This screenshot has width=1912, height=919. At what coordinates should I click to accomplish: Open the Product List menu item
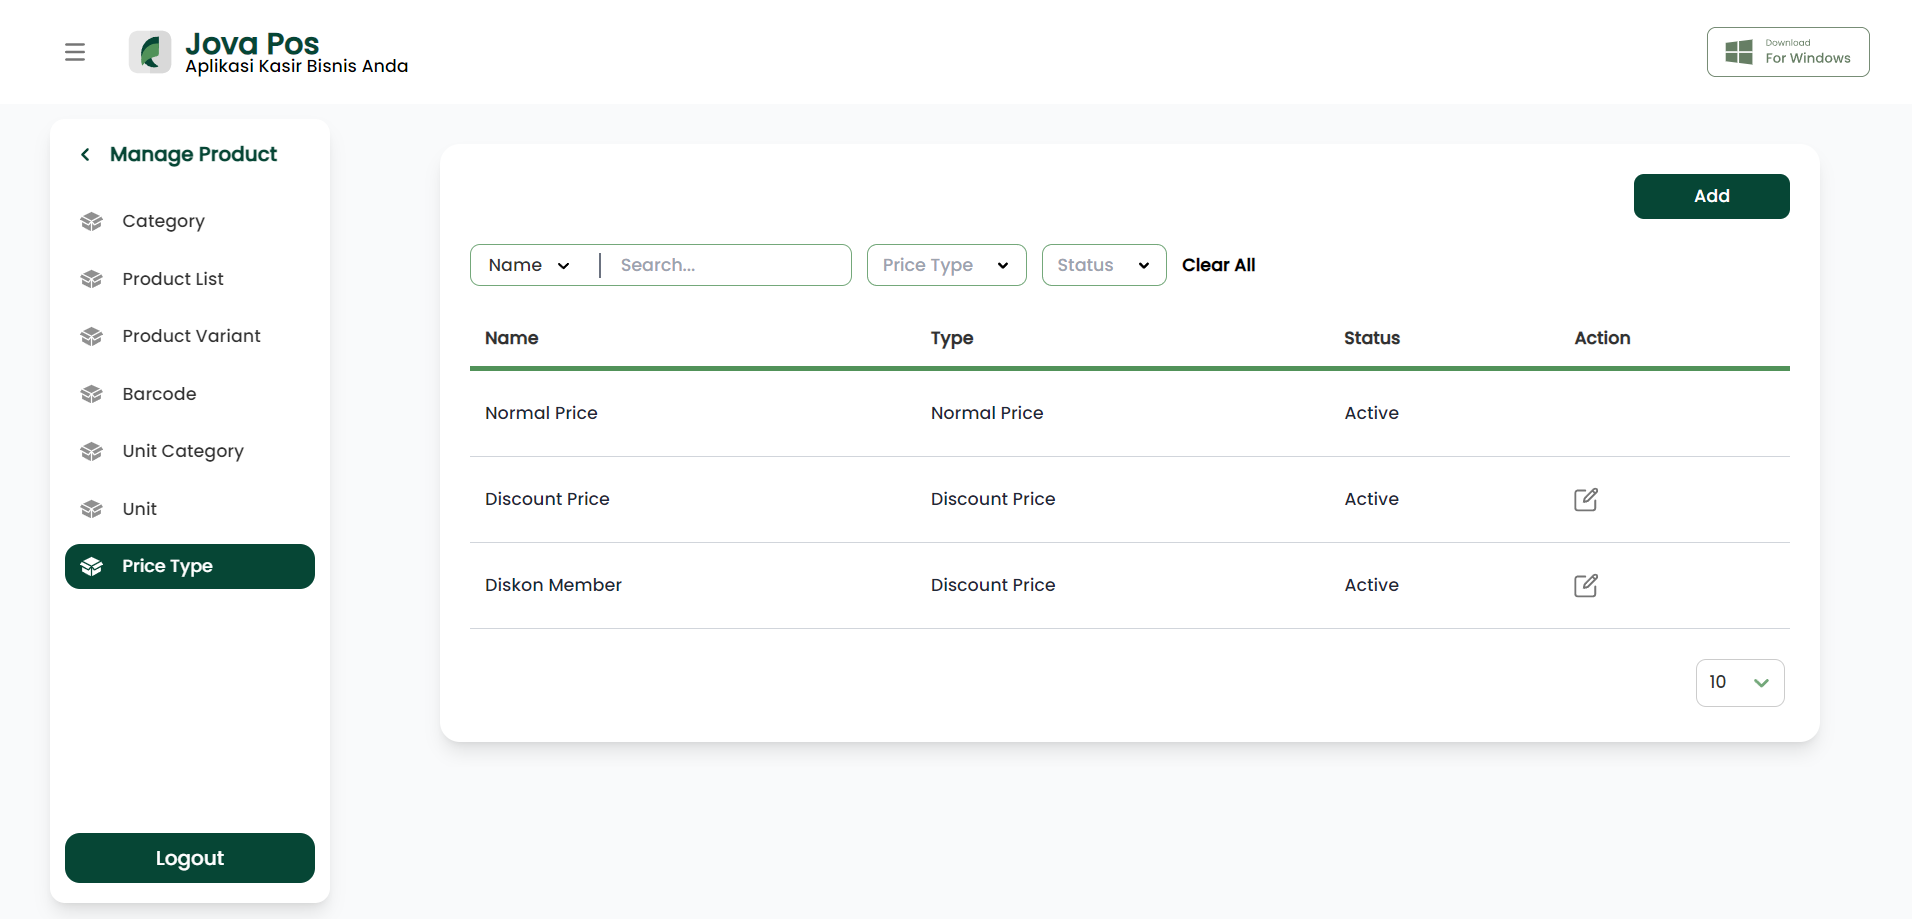point(190,279)
